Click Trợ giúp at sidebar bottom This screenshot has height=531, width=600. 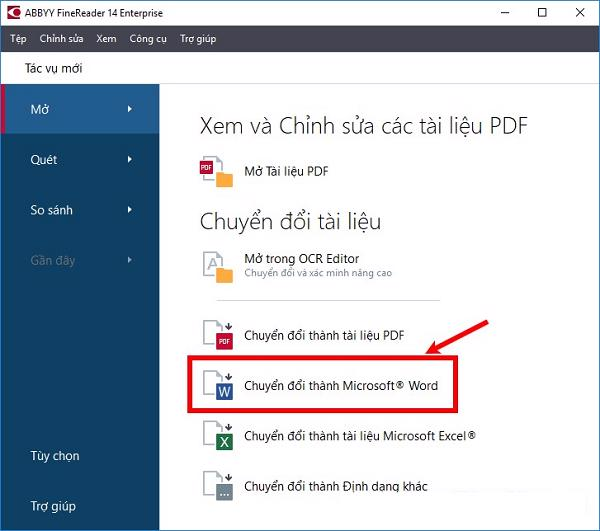(53, 506)
